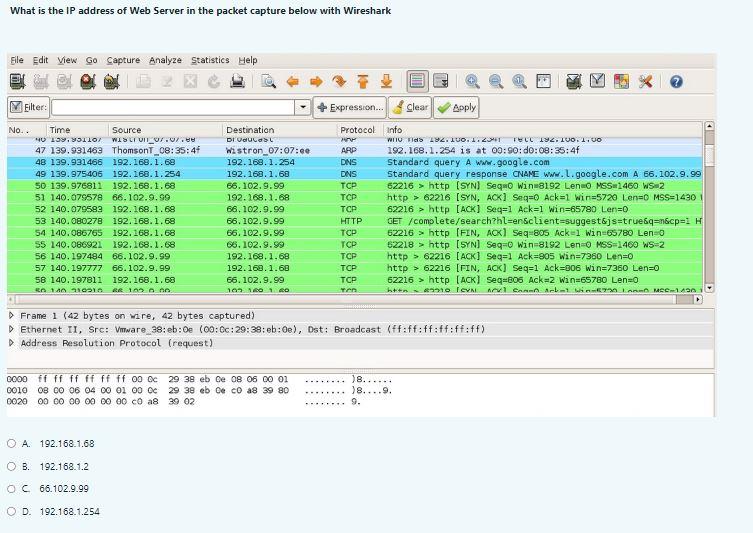Toggle packet colorize icon
753x533 pixels.
[x=417, y=81]
